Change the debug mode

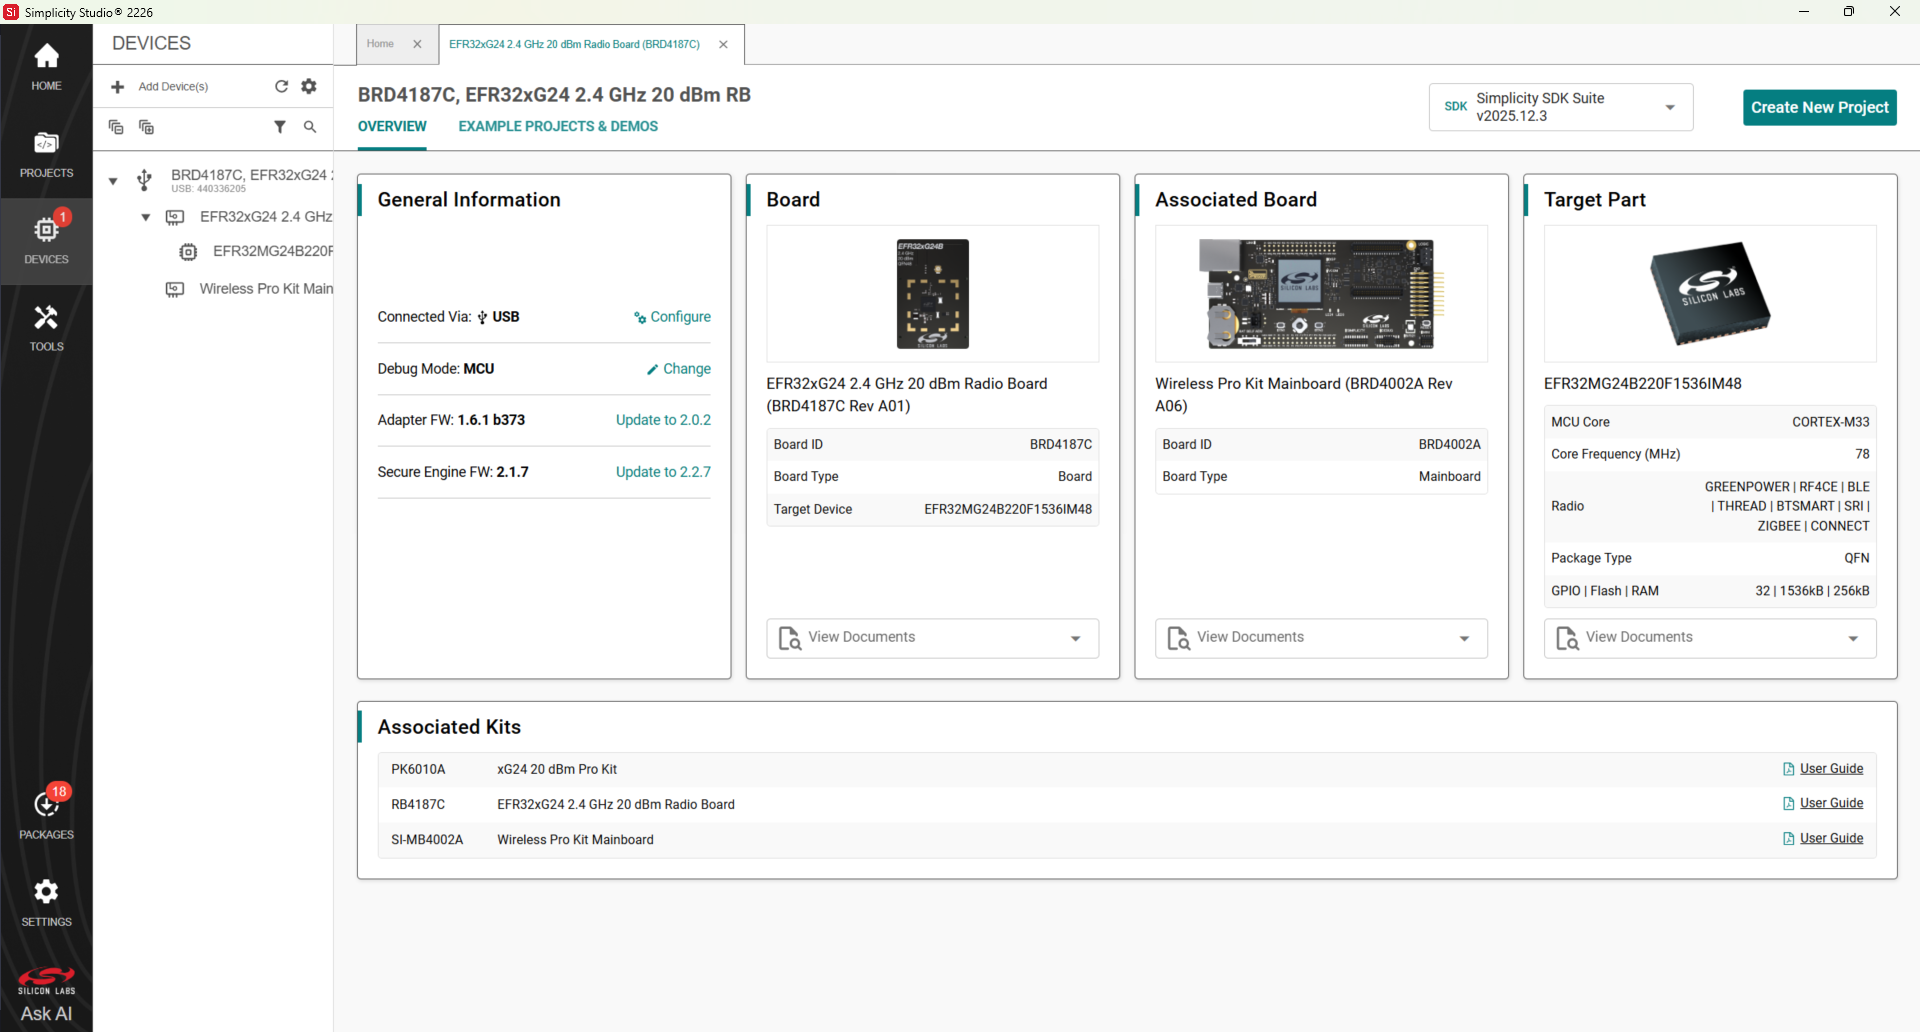(x=678, y=369)
